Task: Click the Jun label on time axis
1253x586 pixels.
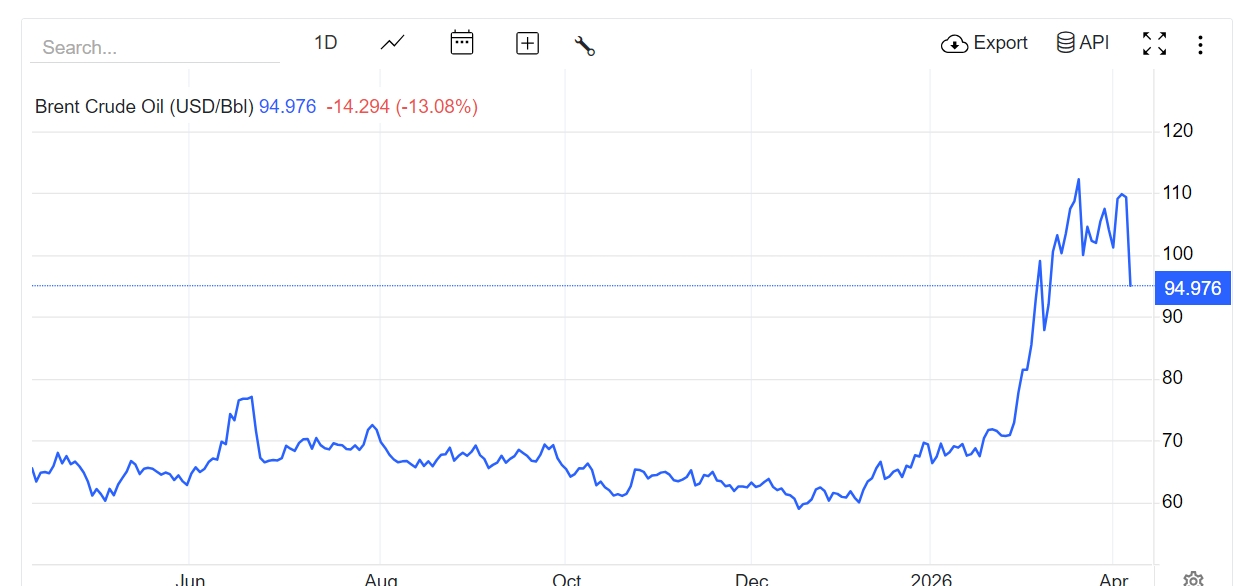Action: click(x=190, y=579)
